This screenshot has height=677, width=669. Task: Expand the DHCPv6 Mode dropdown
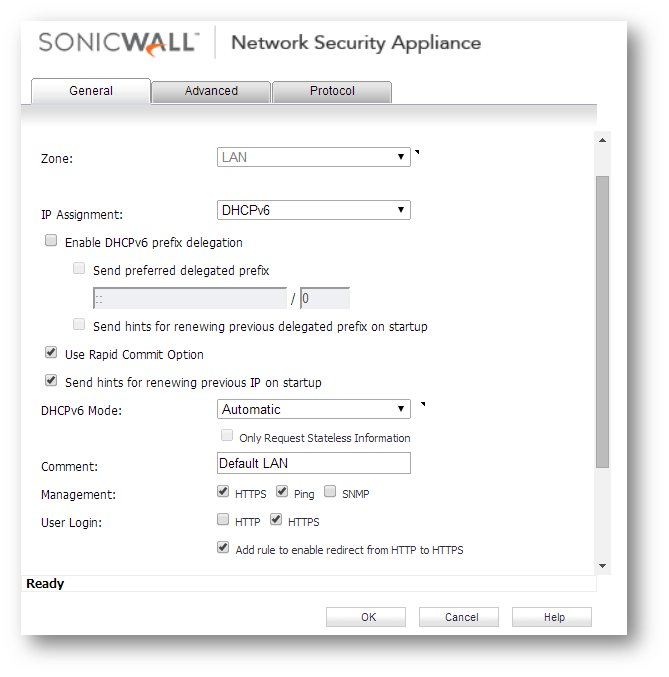coord(314,409)
